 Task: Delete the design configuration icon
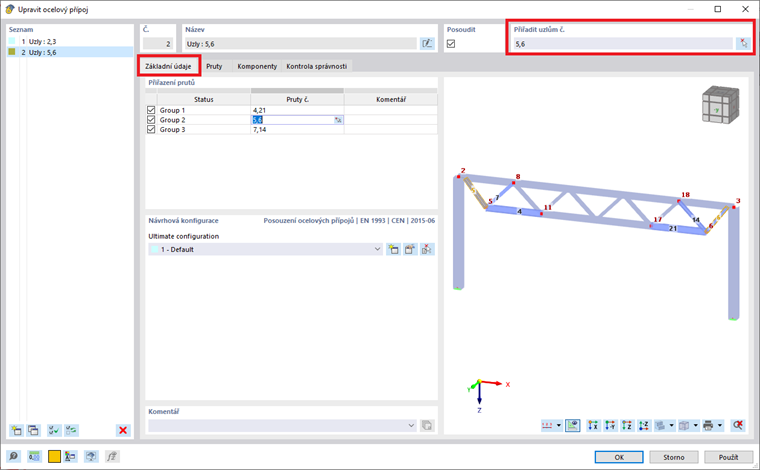pyautogui.click(x=427, y=250)
